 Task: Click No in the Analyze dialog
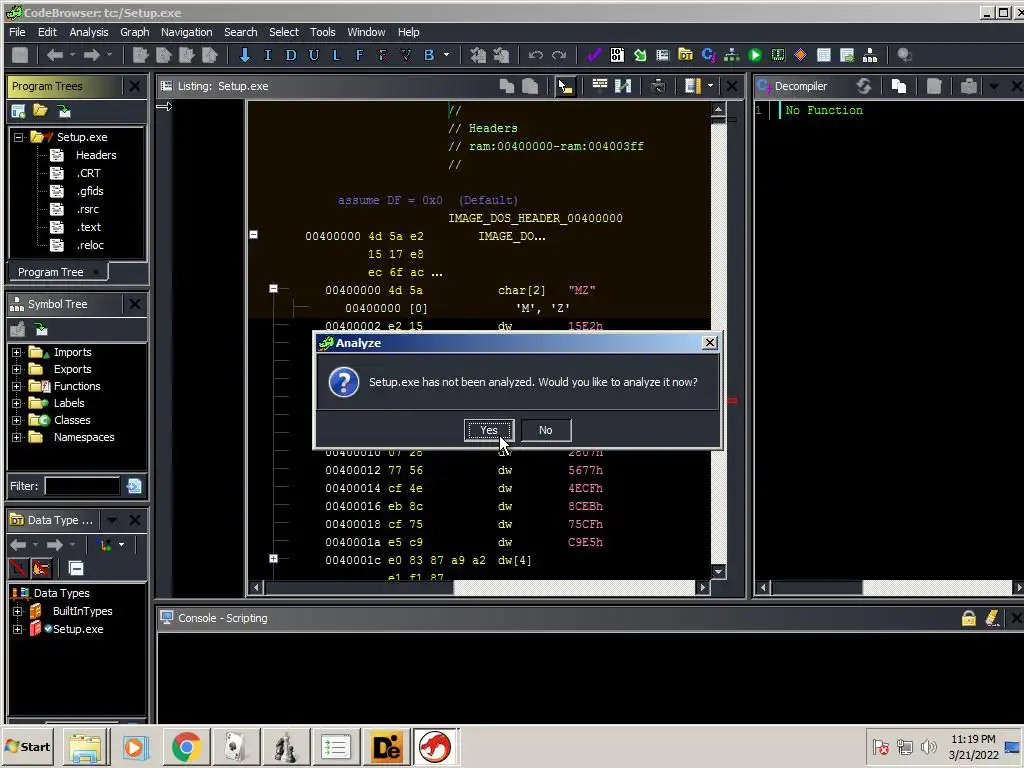tap(546, 430)
